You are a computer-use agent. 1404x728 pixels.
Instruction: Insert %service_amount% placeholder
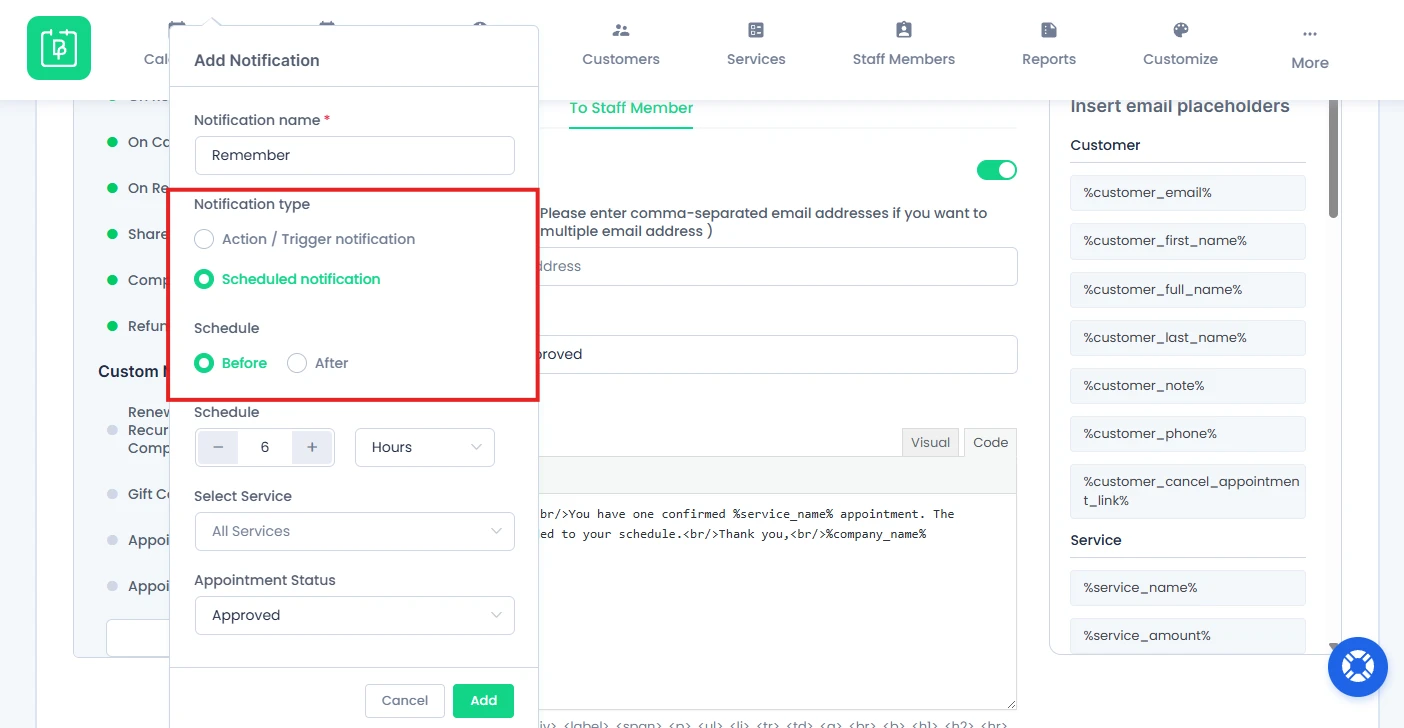pyautogui.click(x=1188, y=636)
